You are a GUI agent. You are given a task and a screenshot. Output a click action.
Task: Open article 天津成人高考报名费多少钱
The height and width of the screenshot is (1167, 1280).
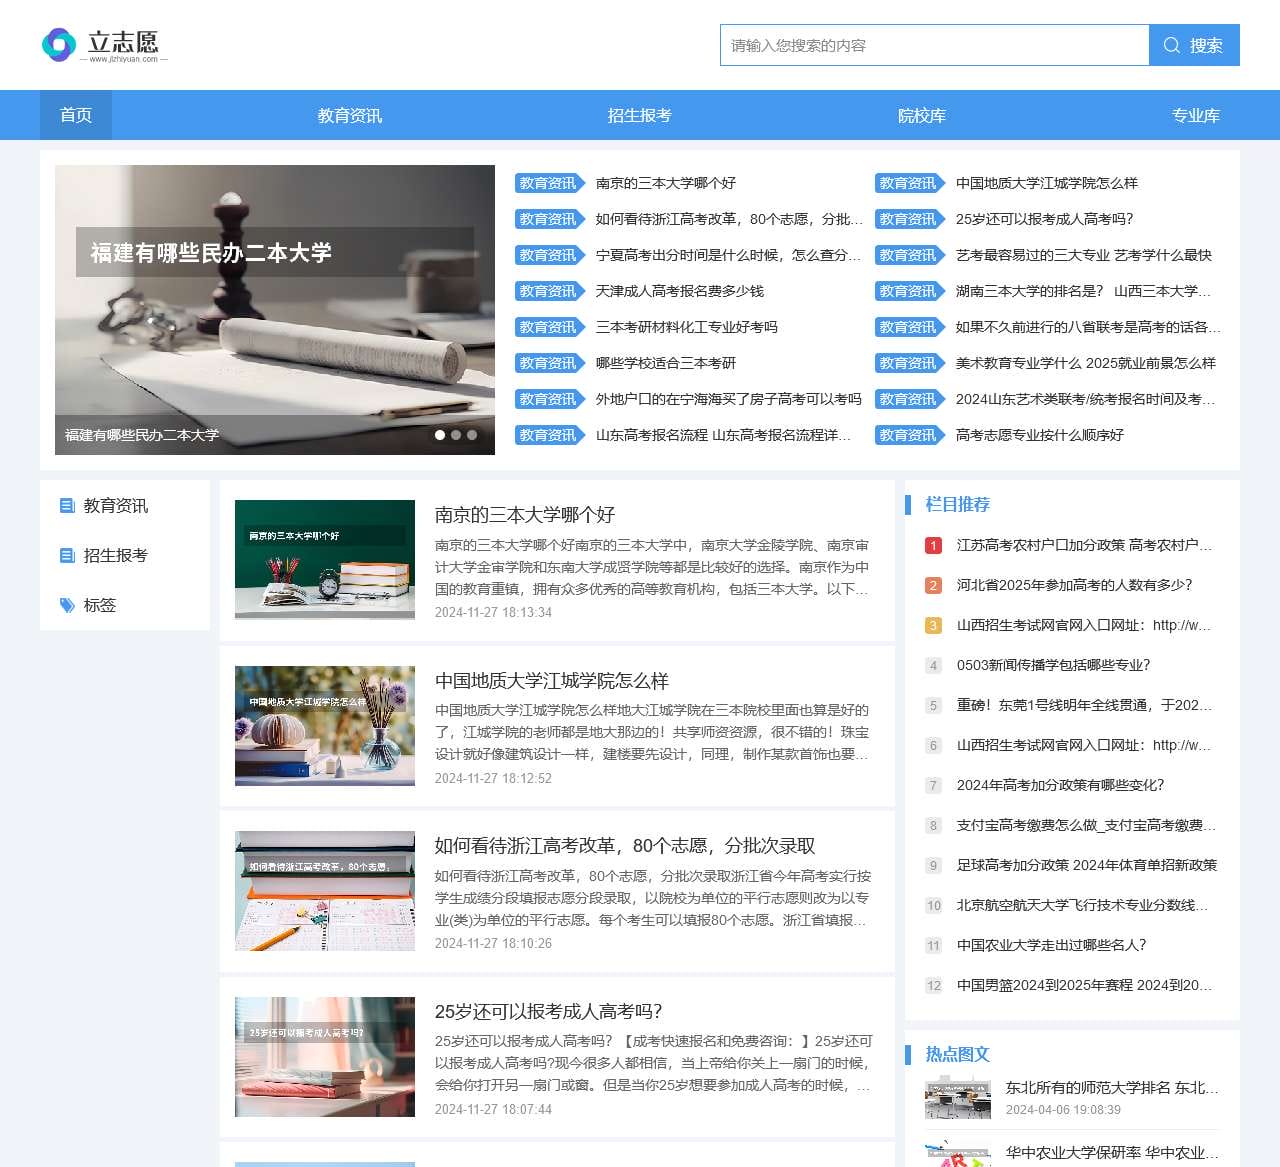click(x=679, y=291)
